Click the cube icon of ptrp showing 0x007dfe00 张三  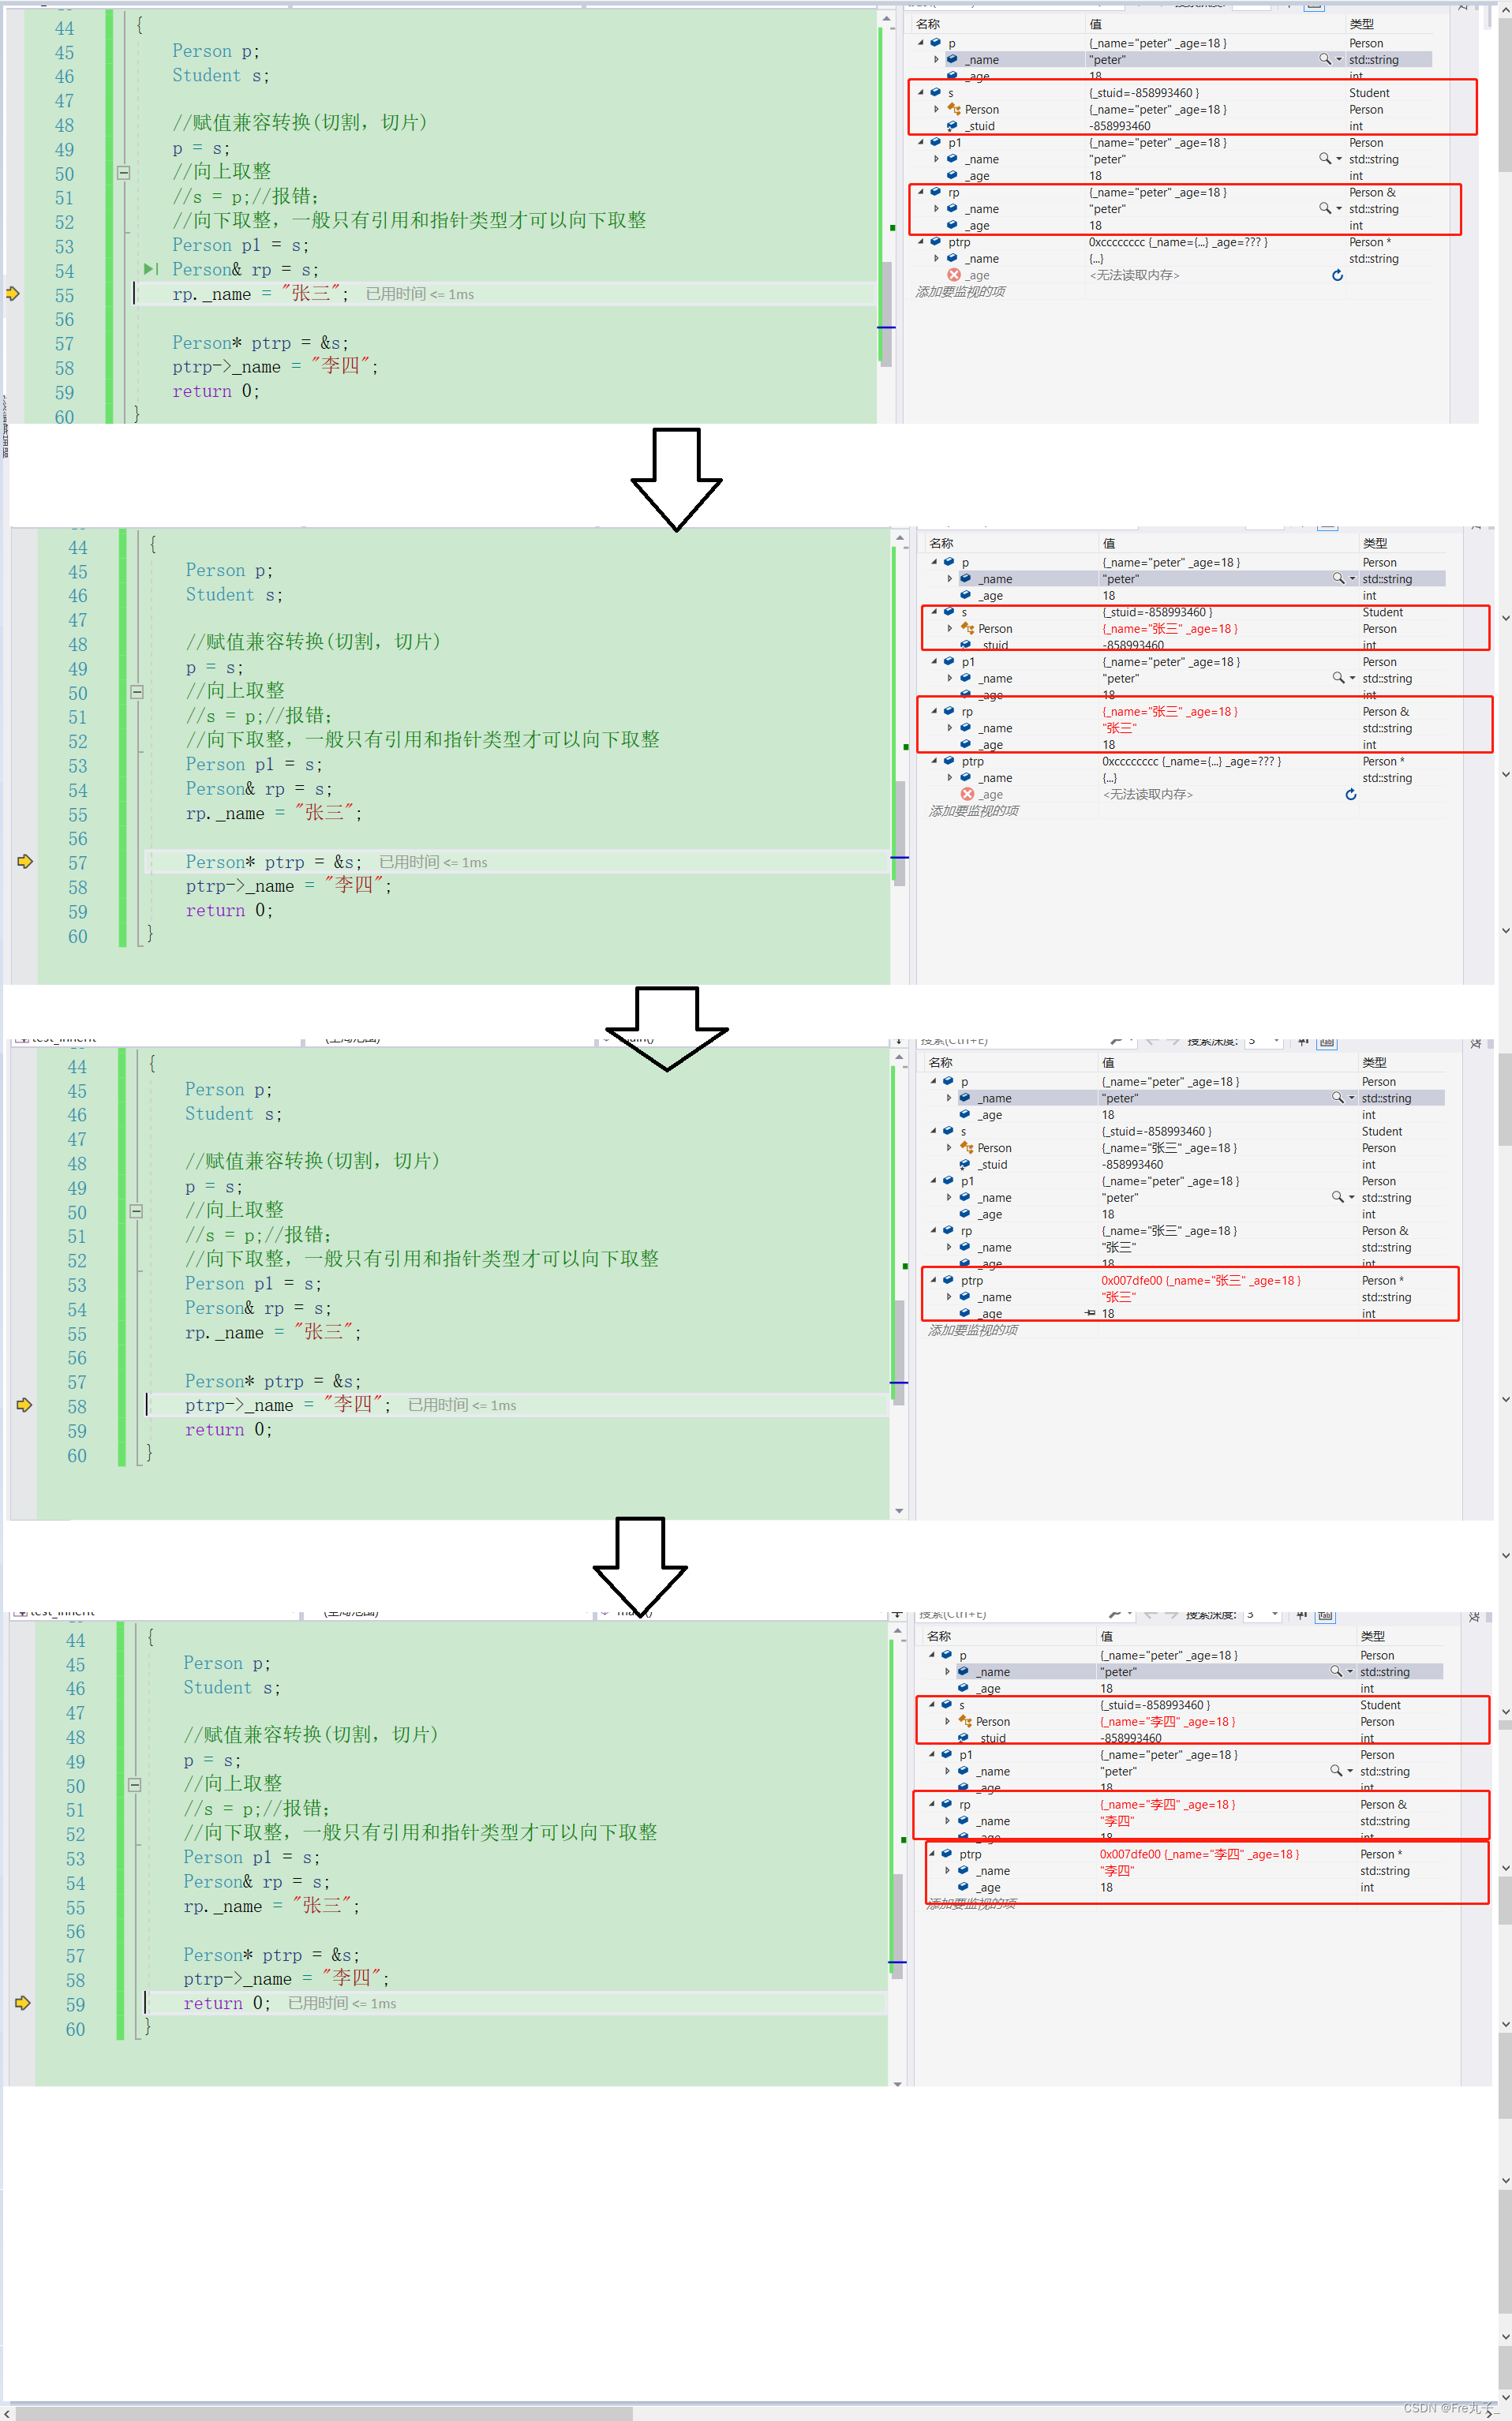(x=948, y=1279)
